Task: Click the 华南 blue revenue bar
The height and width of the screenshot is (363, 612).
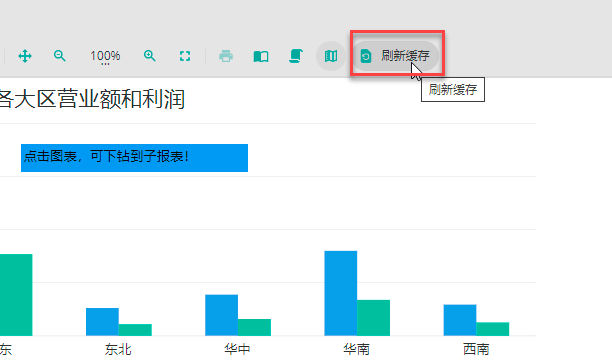Action: coord(340,293)
